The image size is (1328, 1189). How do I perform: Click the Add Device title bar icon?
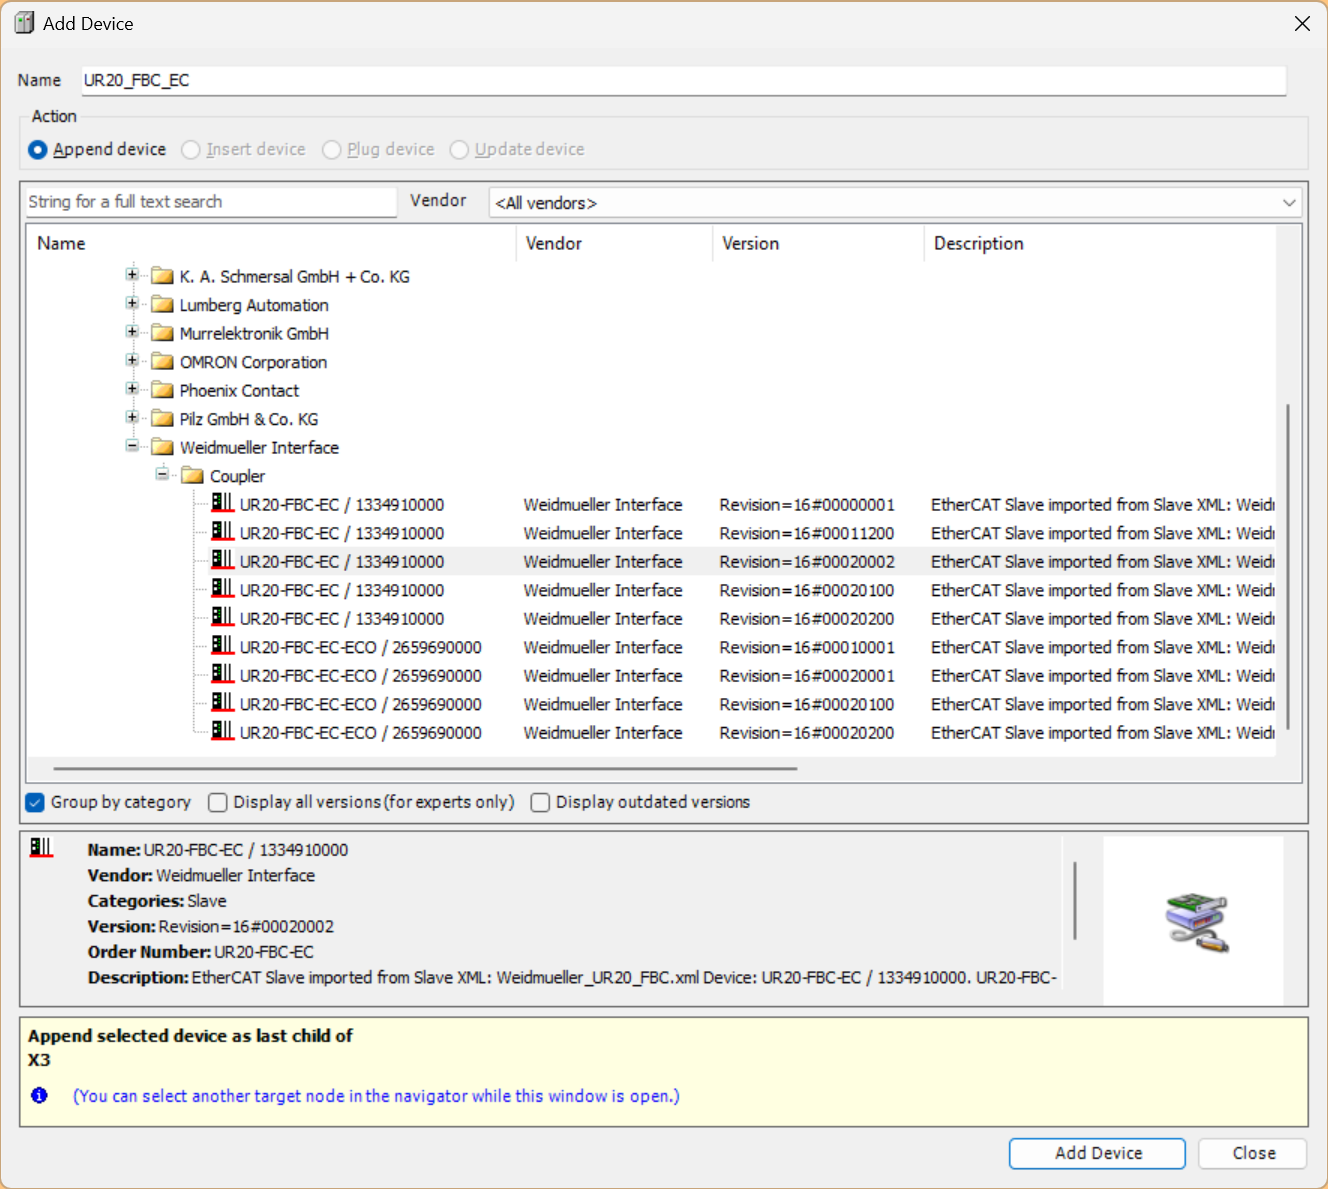(24, 23)
